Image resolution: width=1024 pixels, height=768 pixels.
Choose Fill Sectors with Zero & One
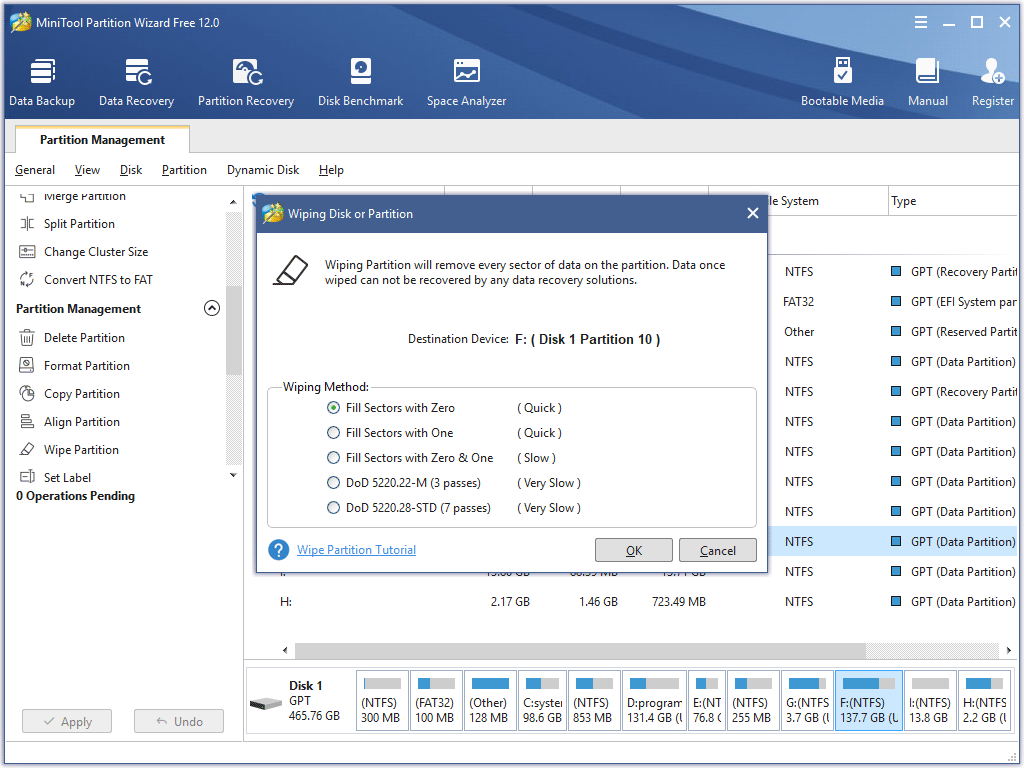[333, 458]
